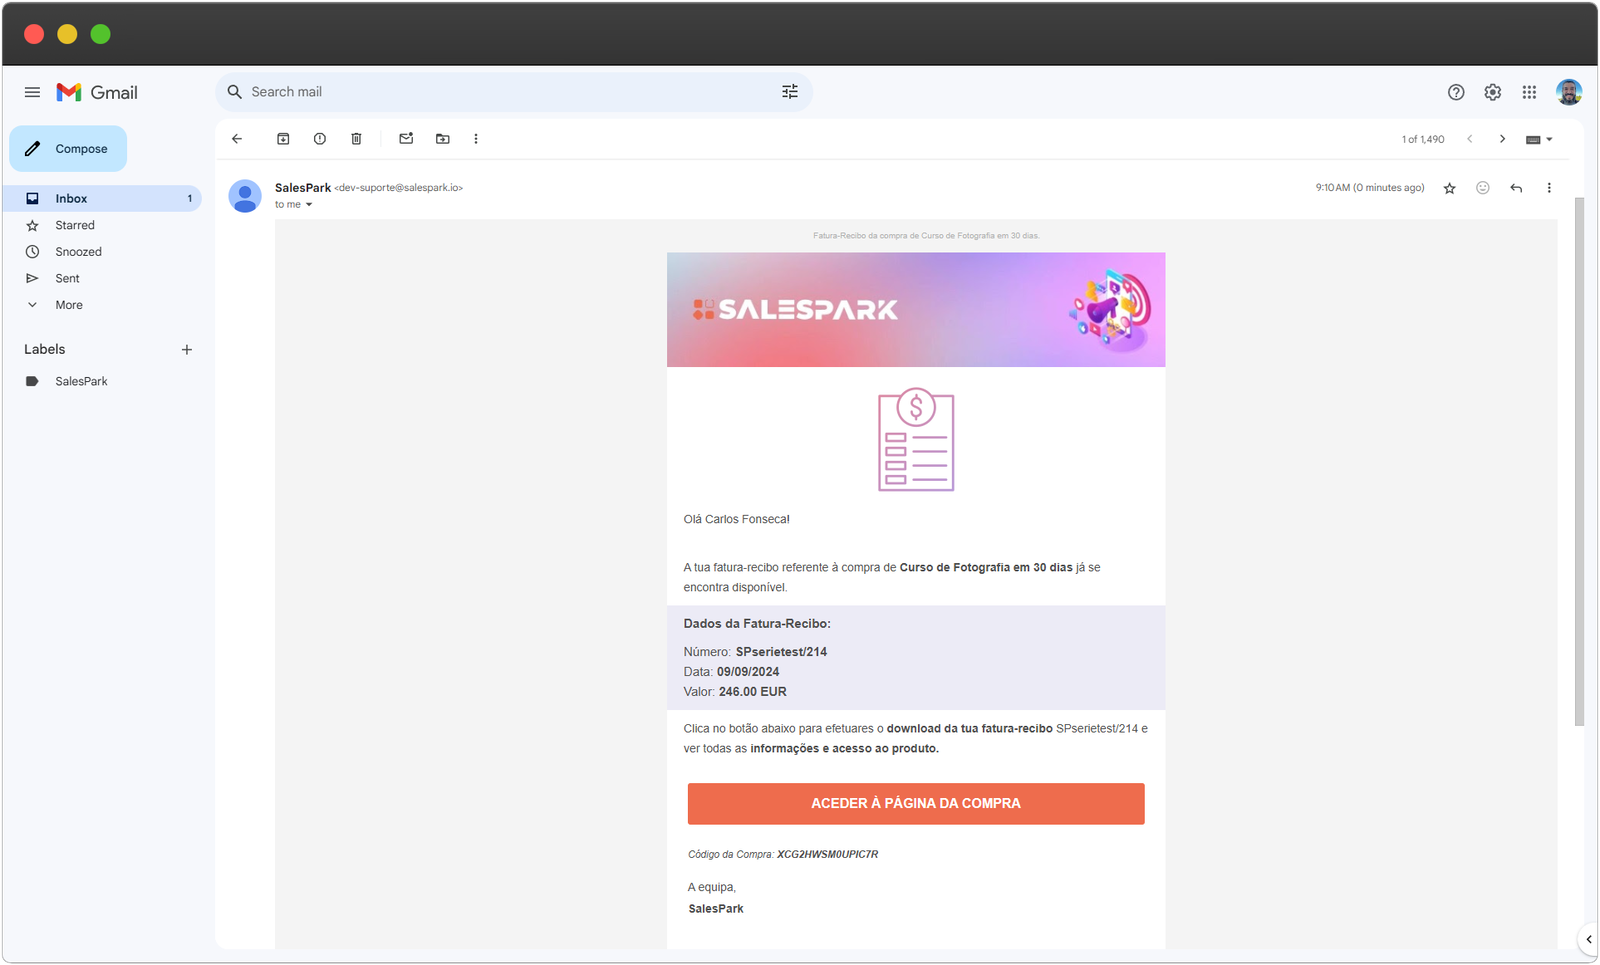The image size is (1600, 965).
Task: Report this email as spam
Action: (320, 139)
